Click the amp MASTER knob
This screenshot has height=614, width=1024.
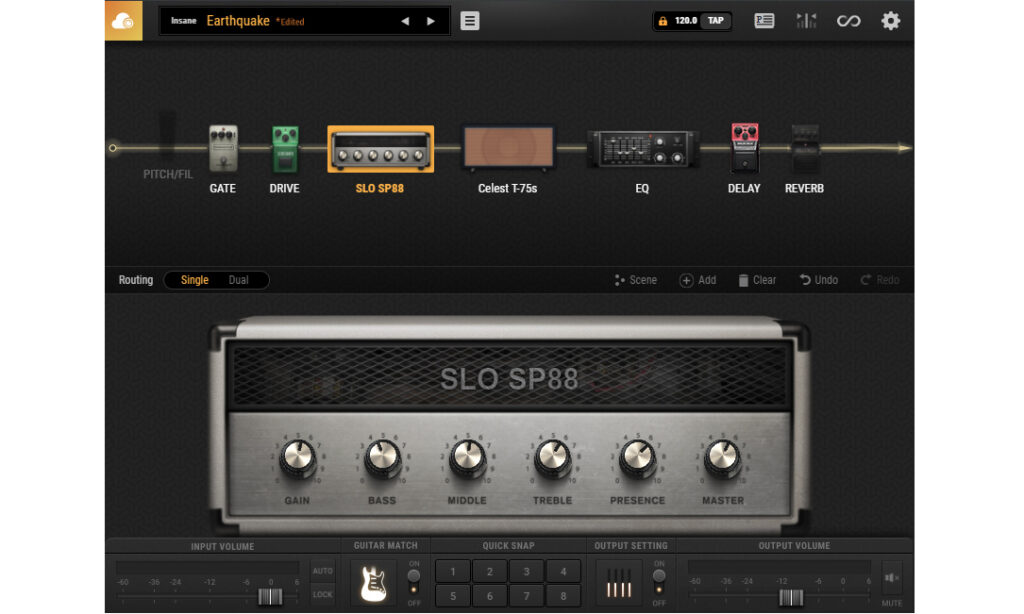(x=722, y=459)
